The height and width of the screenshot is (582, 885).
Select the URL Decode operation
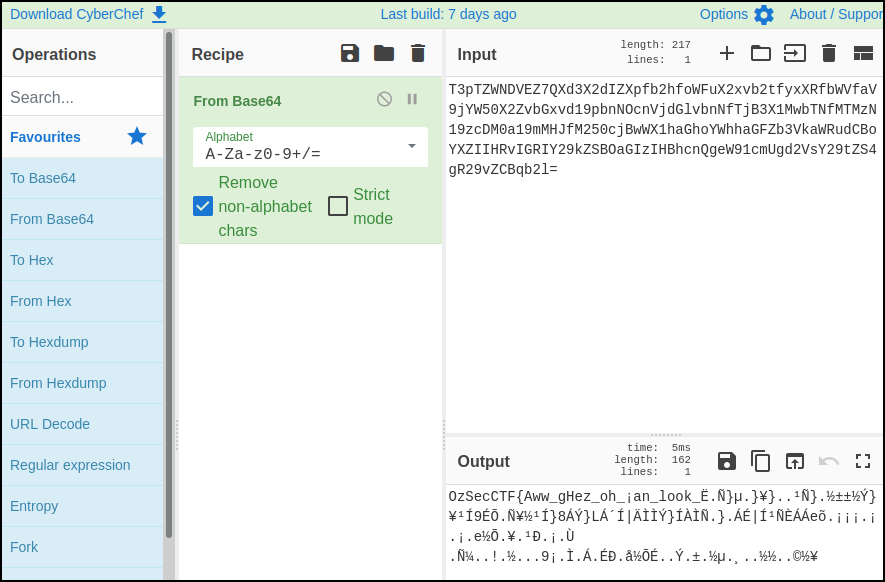(x=82, y=424)
